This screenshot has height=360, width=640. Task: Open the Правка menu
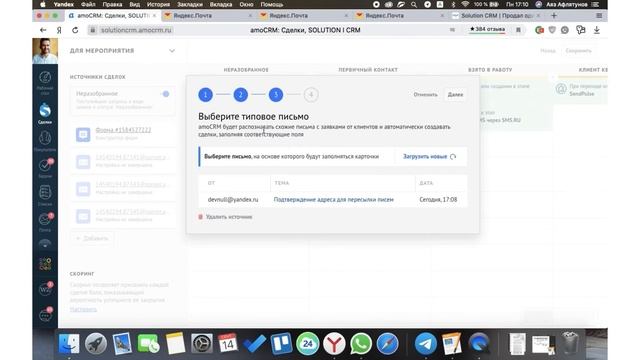(112, 4)
